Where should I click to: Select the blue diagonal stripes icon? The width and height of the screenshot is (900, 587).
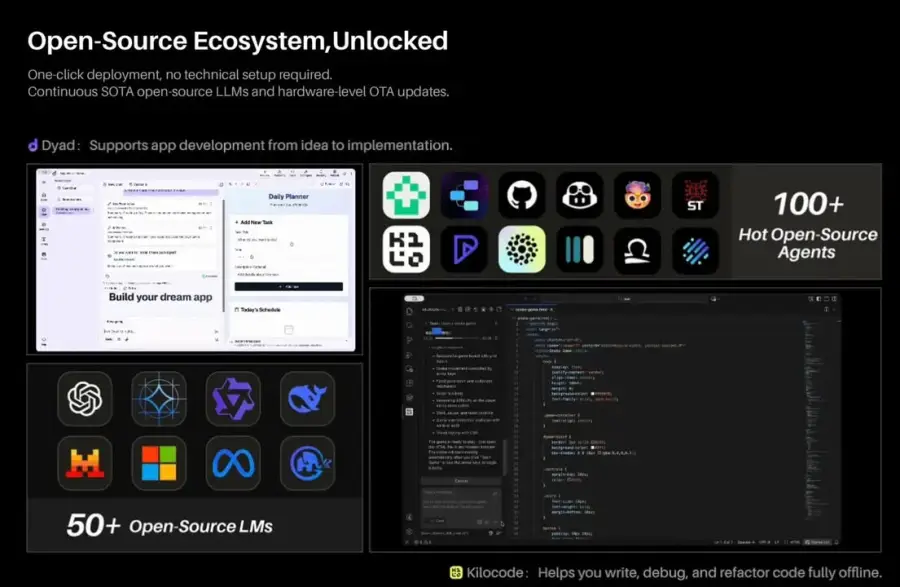pos(695,250)
